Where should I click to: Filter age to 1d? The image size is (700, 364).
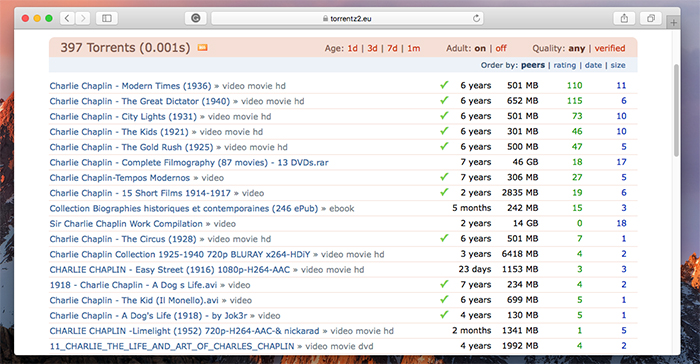[x=352, y=48]
